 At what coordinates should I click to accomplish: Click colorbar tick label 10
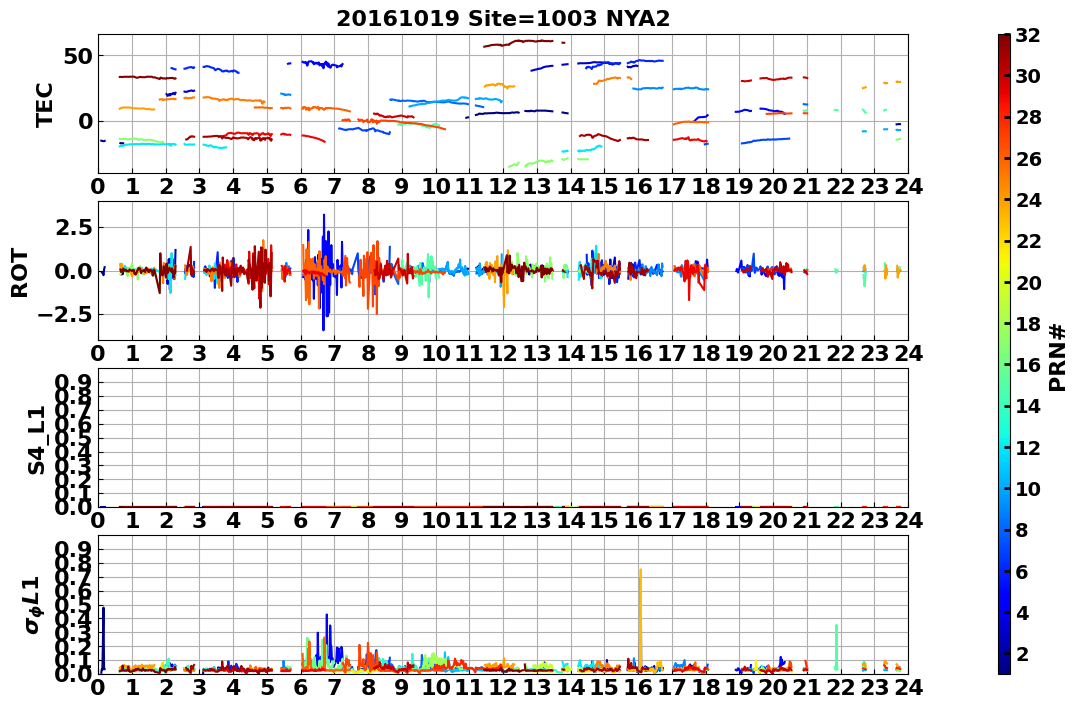pos(1028,488)
